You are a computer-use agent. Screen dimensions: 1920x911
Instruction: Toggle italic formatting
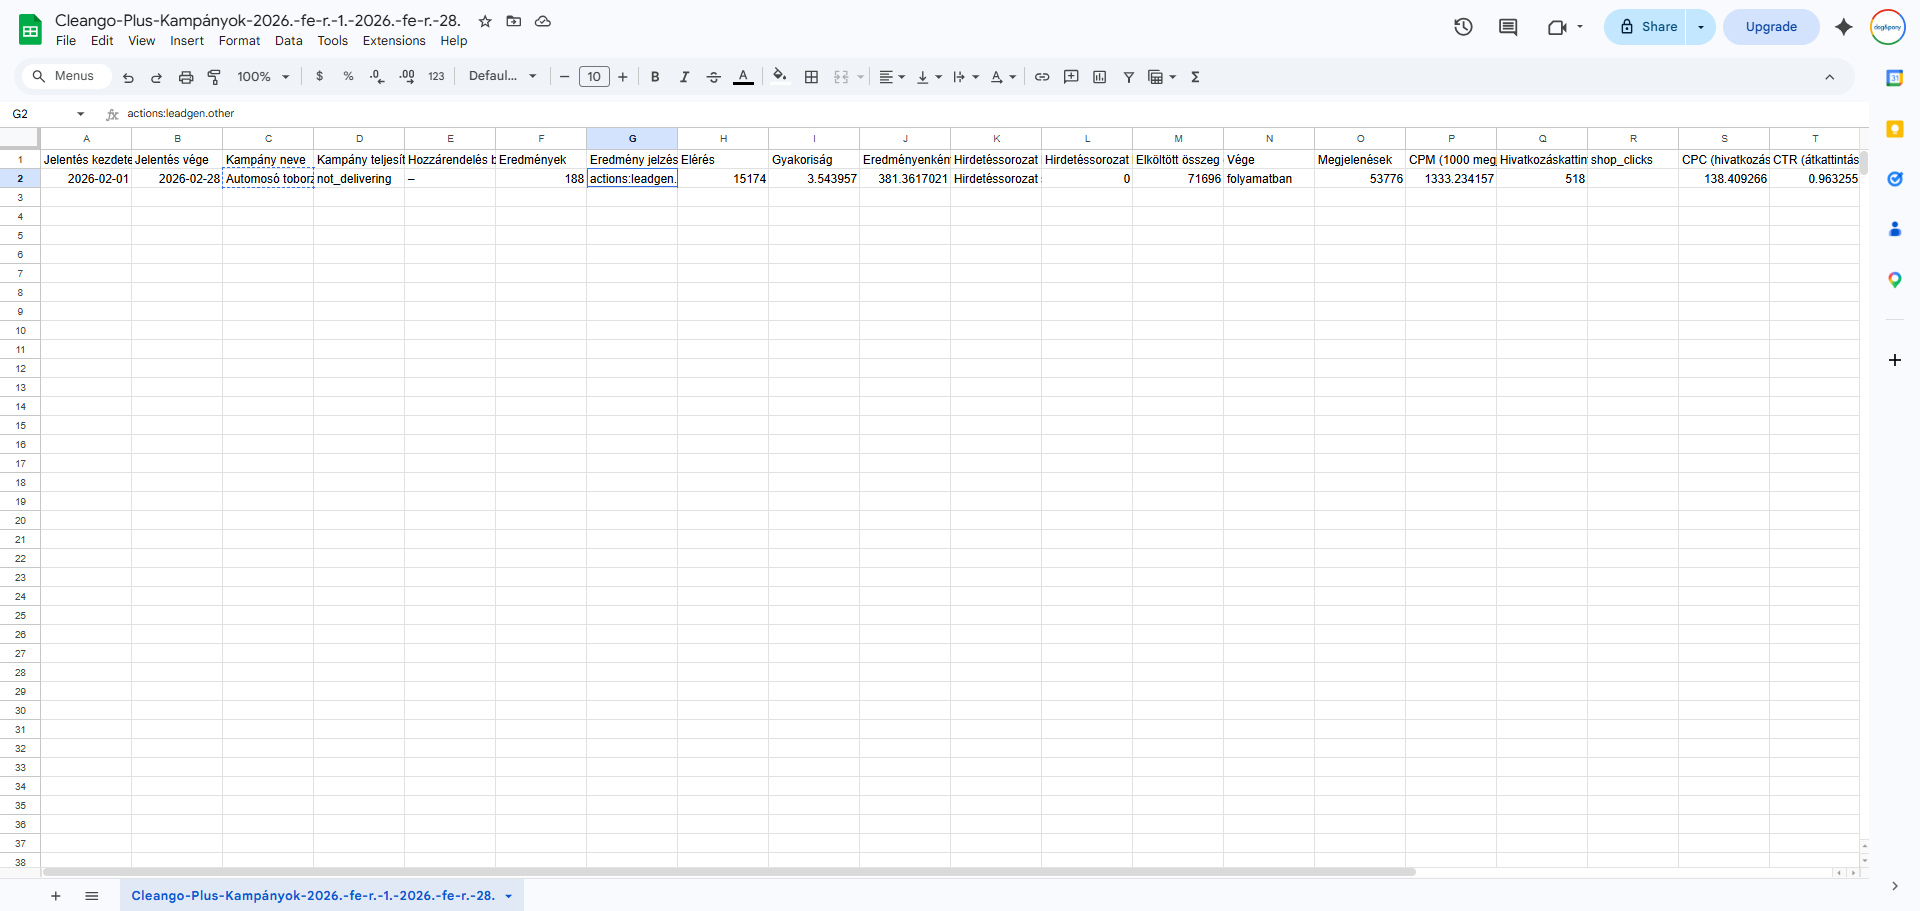click(684, 77)
